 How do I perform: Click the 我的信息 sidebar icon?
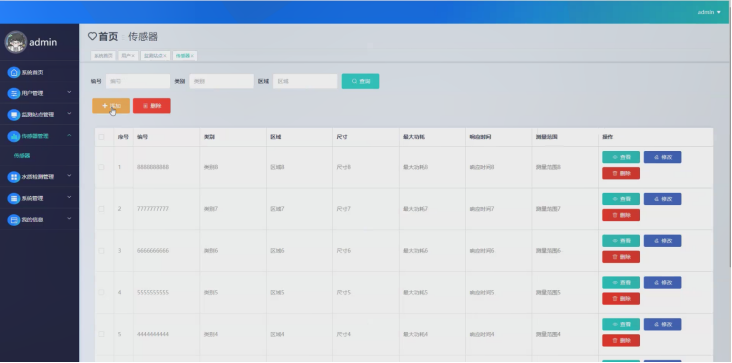[x=14, y=219]
